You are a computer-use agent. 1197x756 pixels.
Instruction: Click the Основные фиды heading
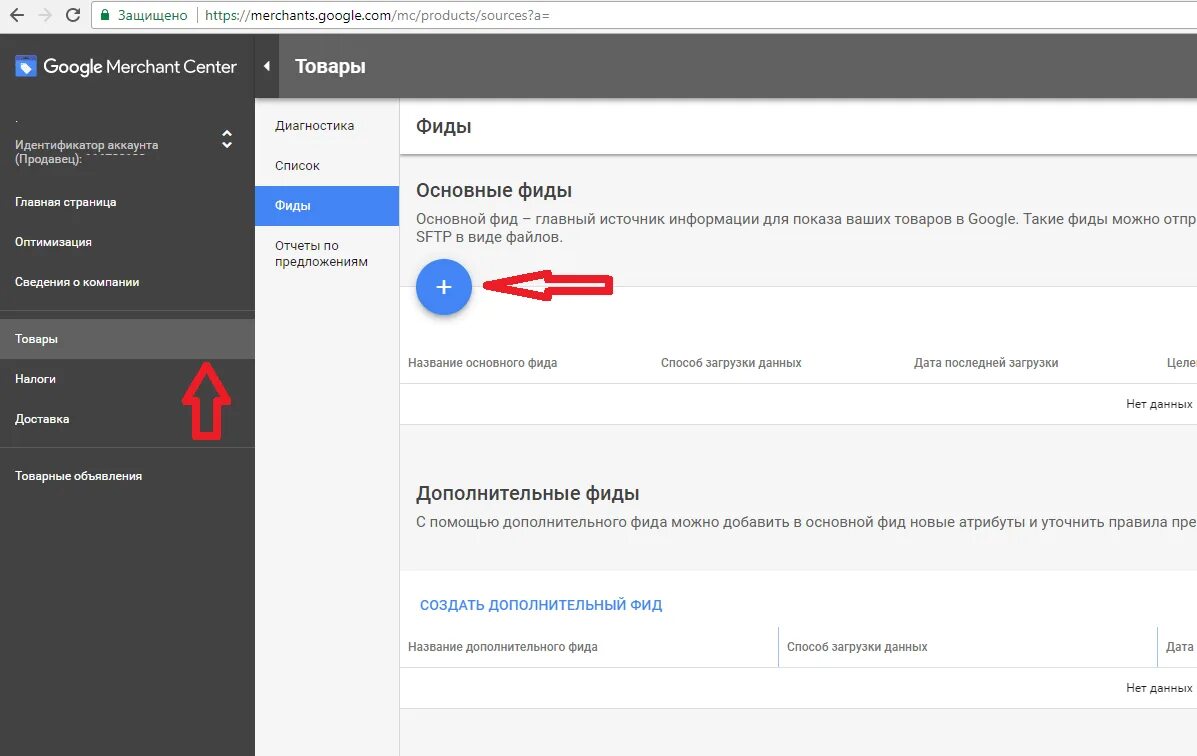click(493, 190)
